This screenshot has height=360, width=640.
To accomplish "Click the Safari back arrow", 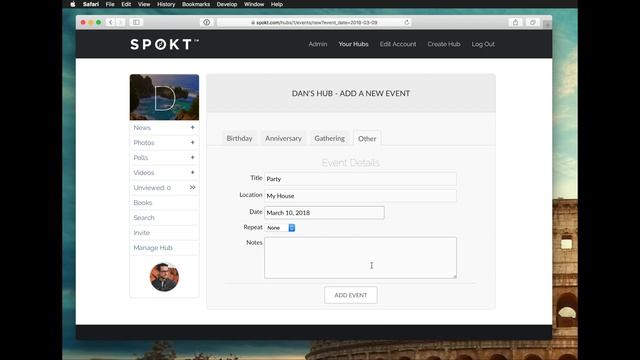I will pos(110,22).
